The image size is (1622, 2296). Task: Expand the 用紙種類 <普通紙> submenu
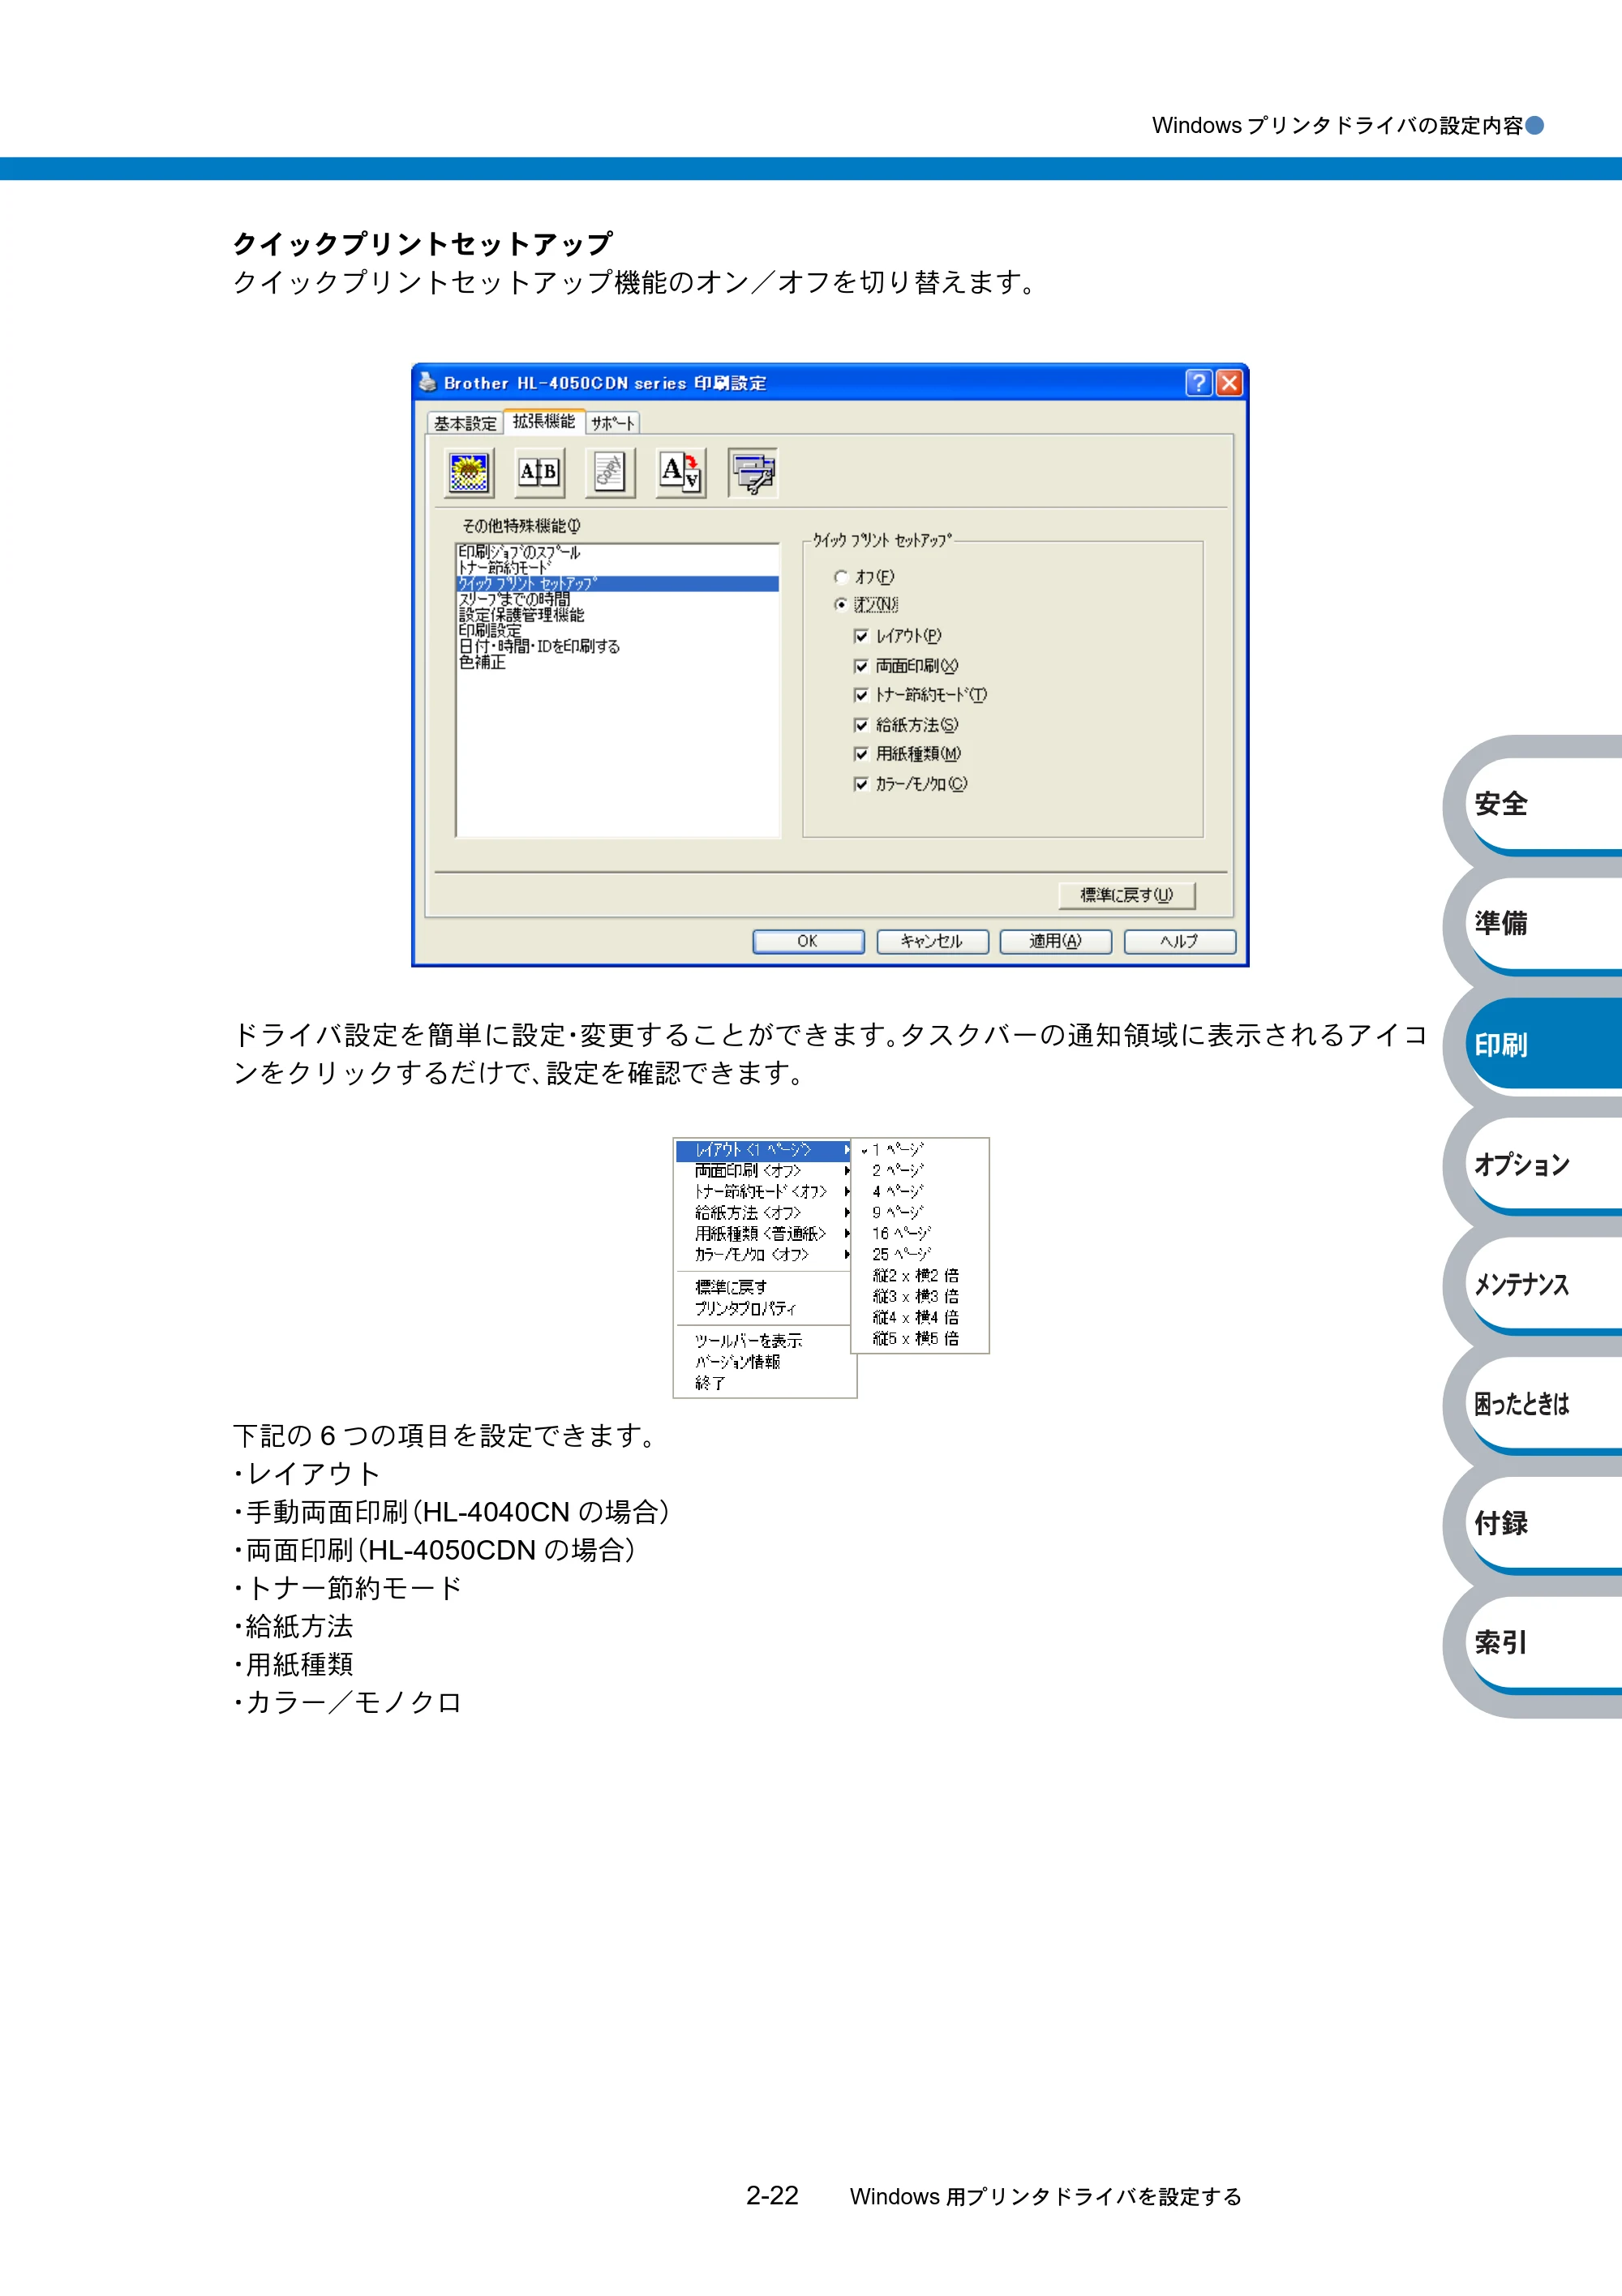pos(764,1234)
